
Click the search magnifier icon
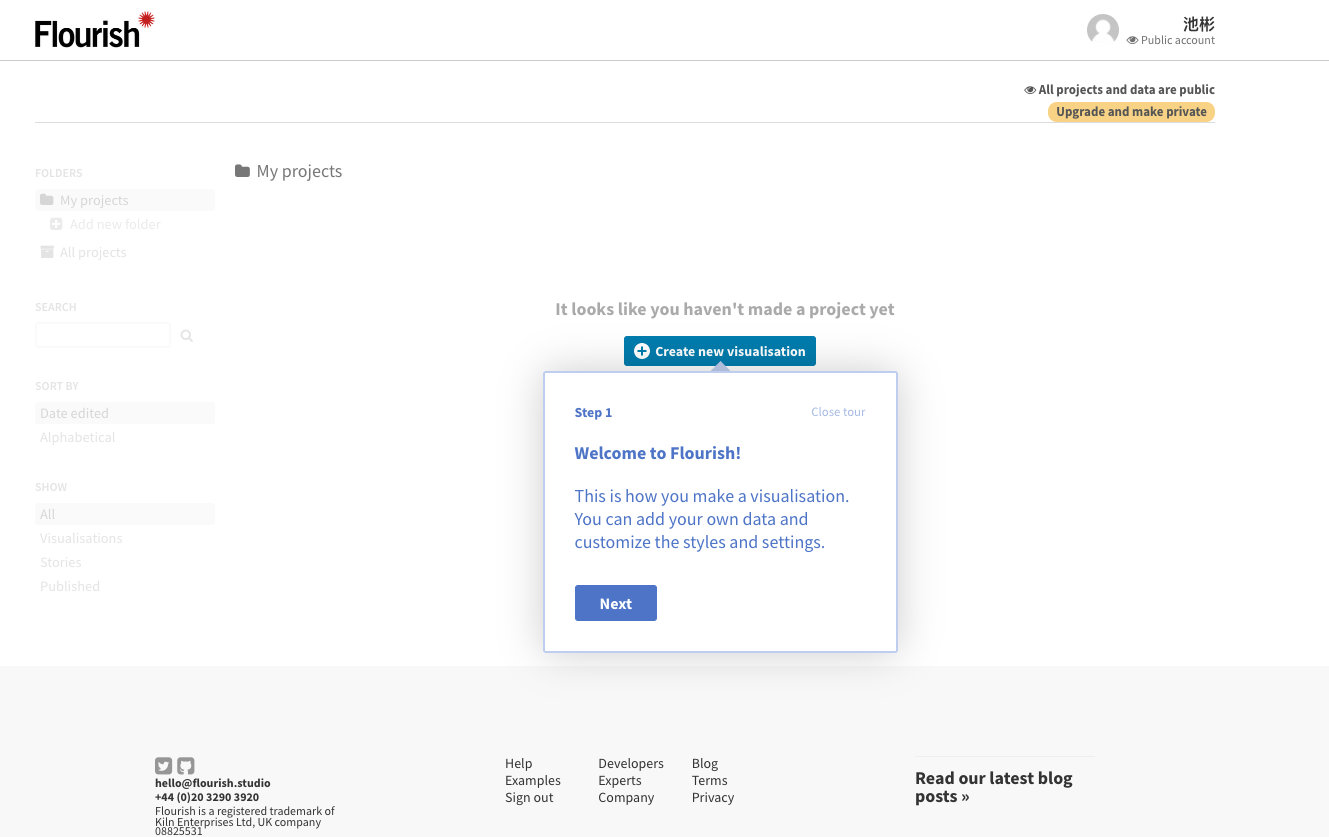186,336
